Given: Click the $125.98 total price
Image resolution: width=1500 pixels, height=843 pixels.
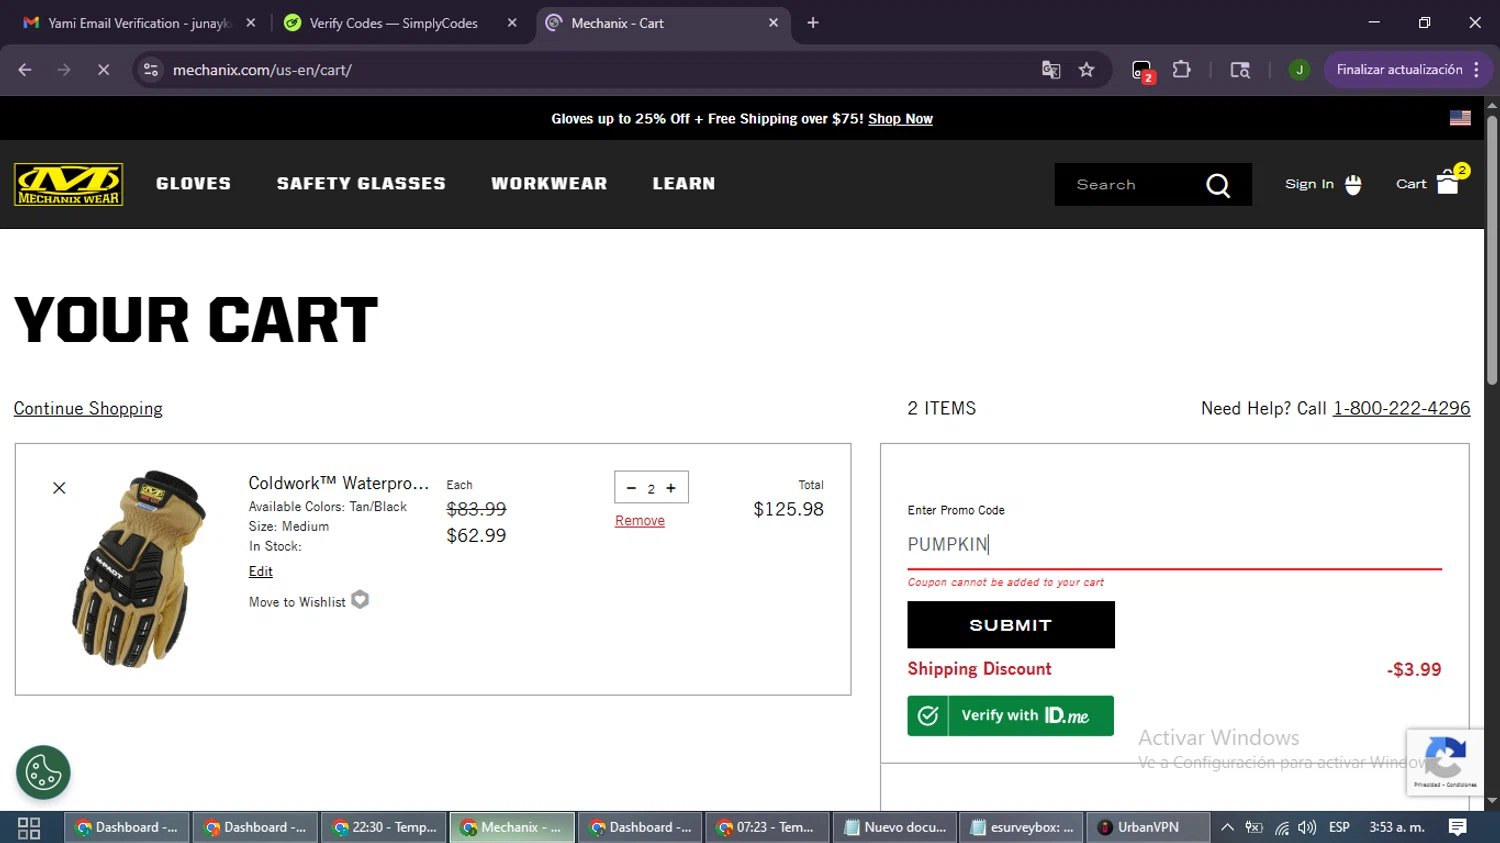Looking at the screenshot, I should 788,509.
